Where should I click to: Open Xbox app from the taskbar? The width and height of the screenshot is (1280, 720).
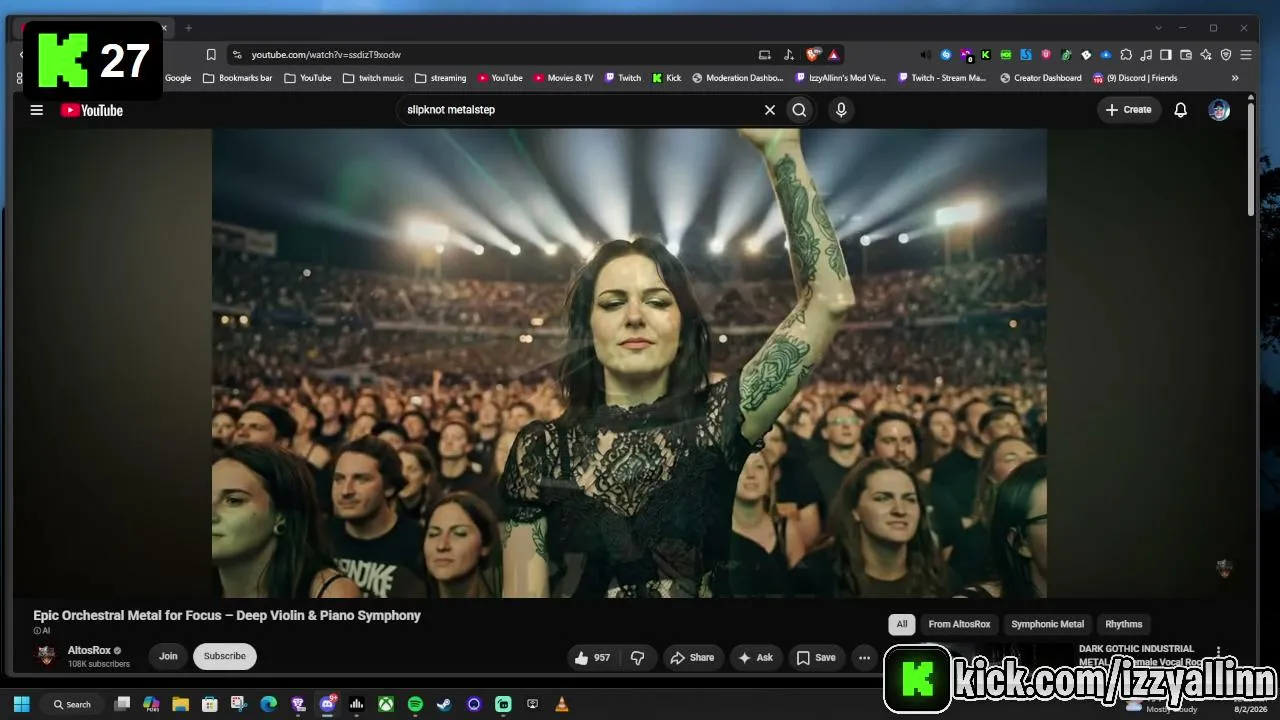(386, 704)
